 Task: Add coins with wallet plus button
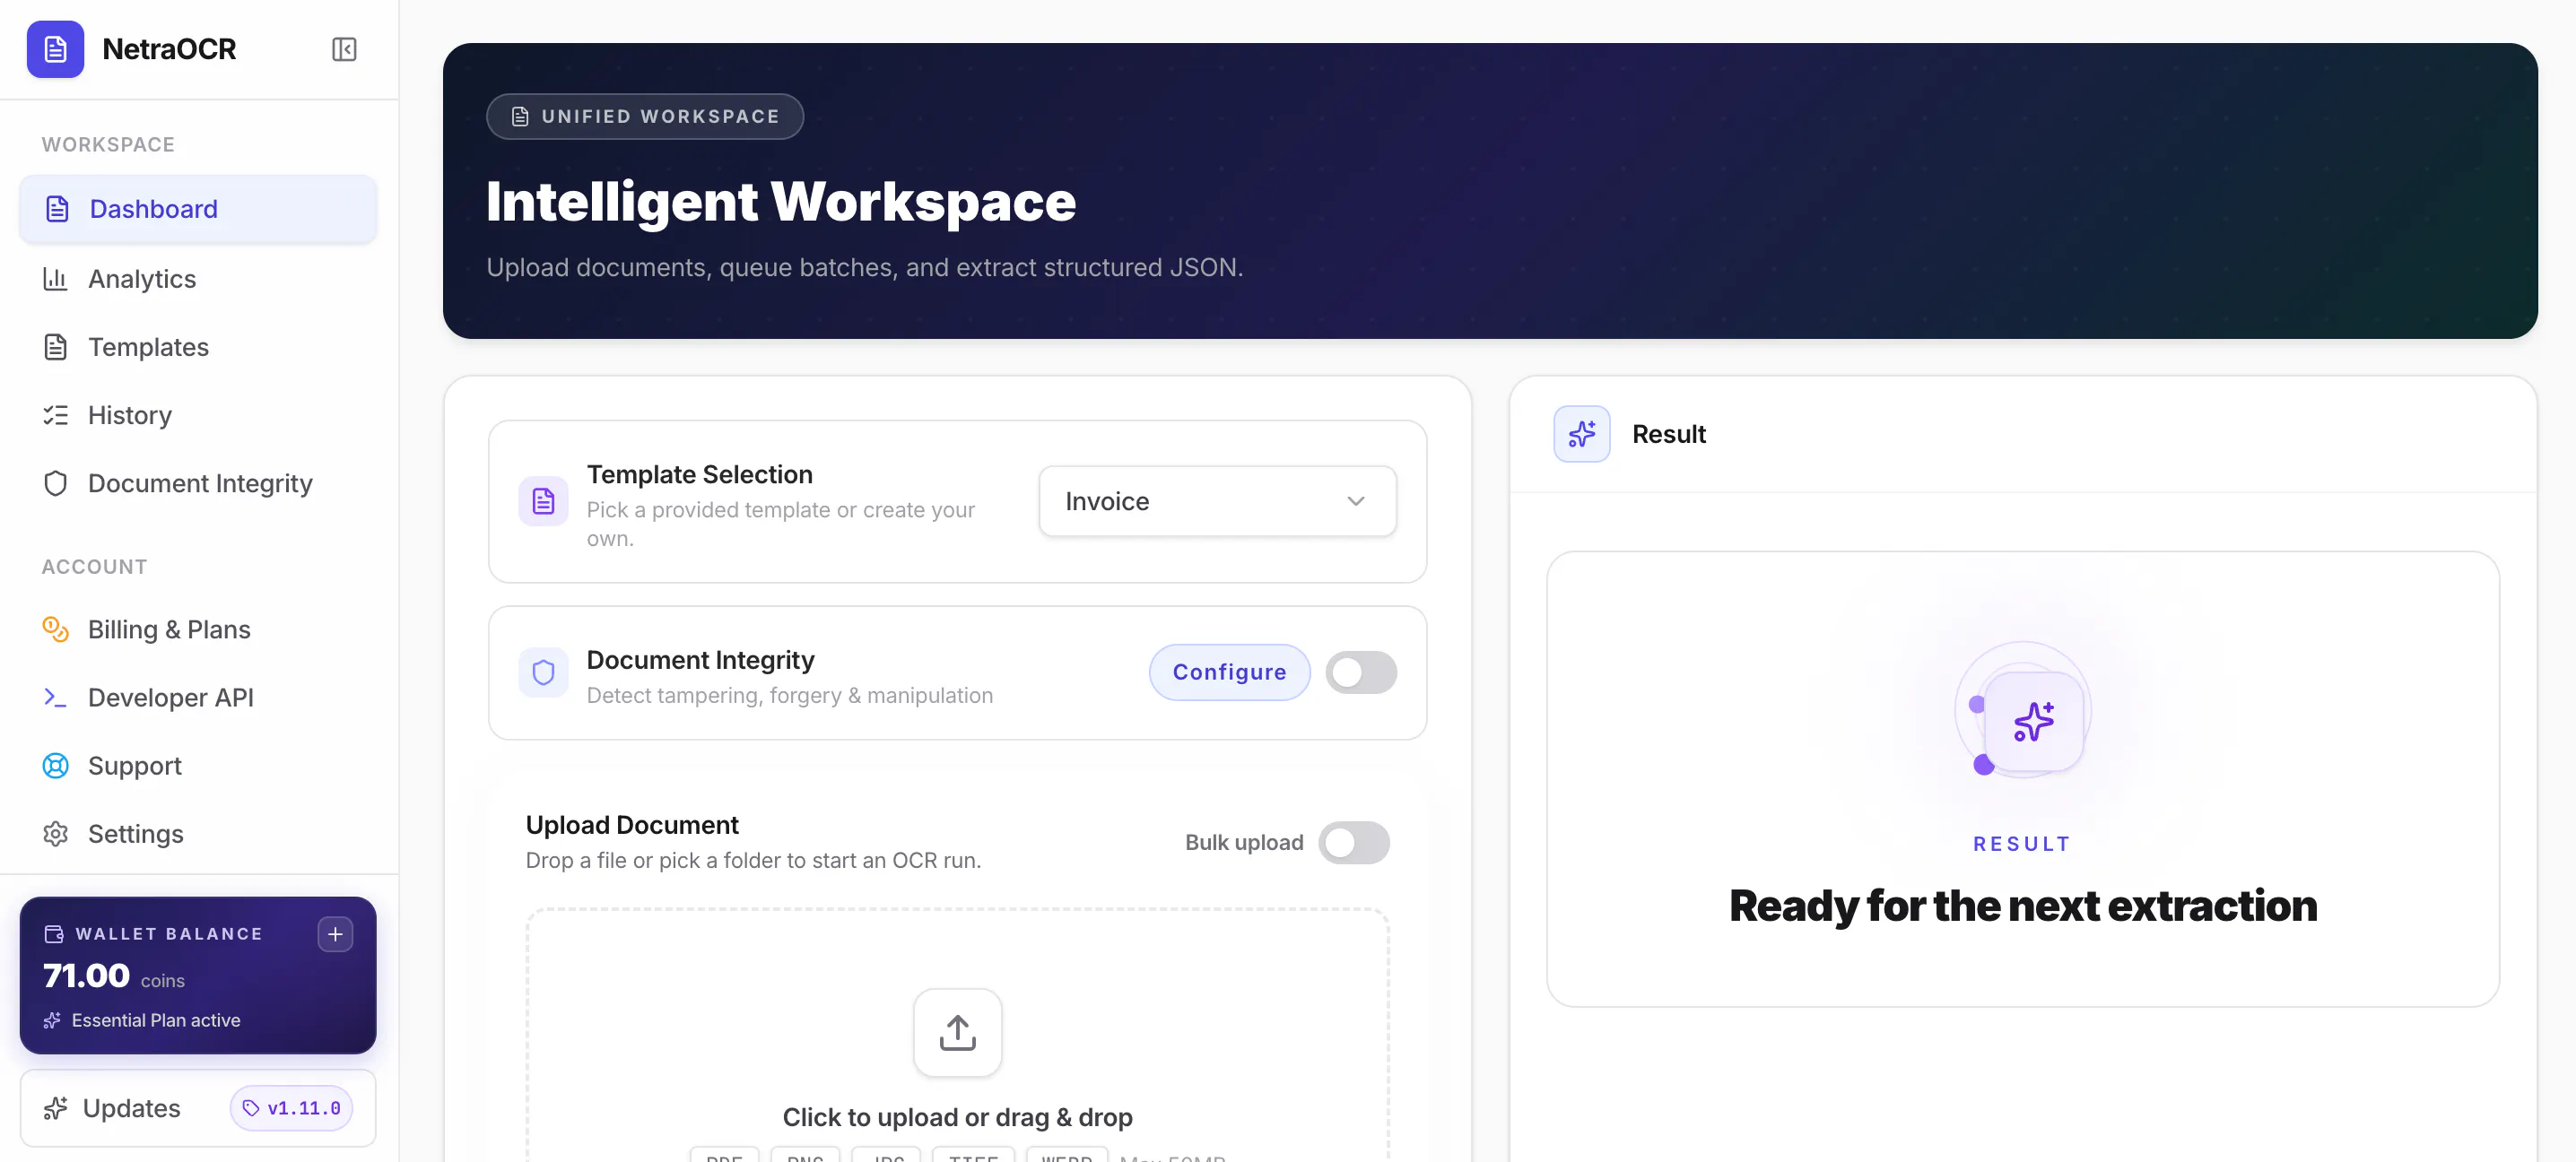point(335,933)
